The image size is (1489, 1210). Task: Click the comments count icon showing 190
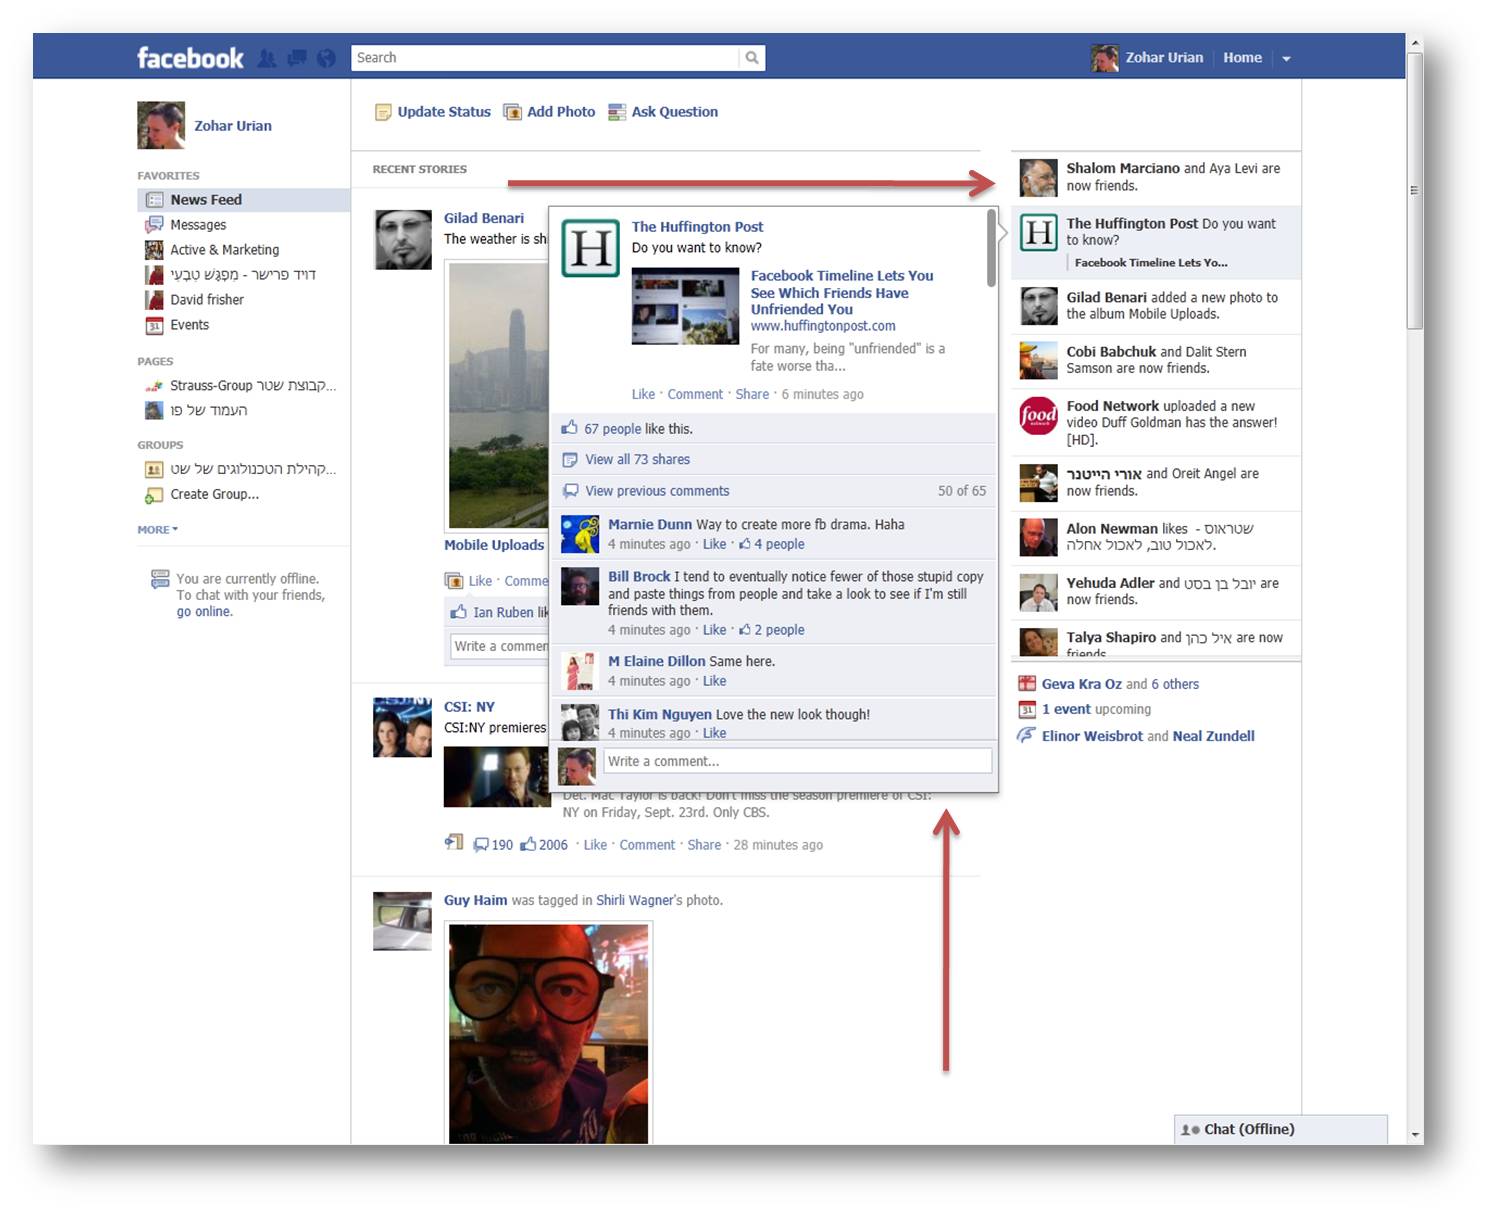[481, 844]
